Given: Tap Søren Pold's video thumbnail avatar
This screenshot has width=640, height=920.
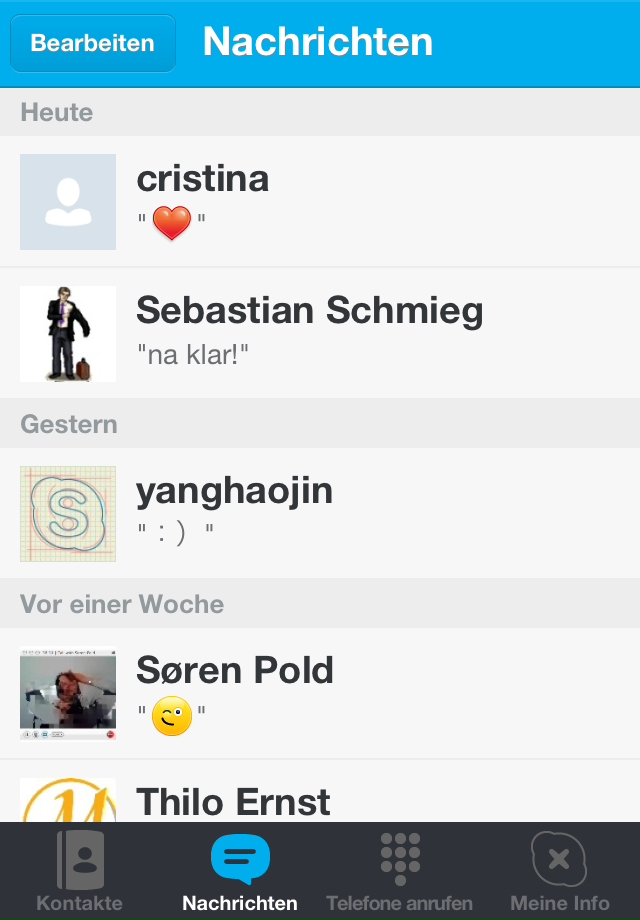Looking at the screenshot, I should 68,694.
